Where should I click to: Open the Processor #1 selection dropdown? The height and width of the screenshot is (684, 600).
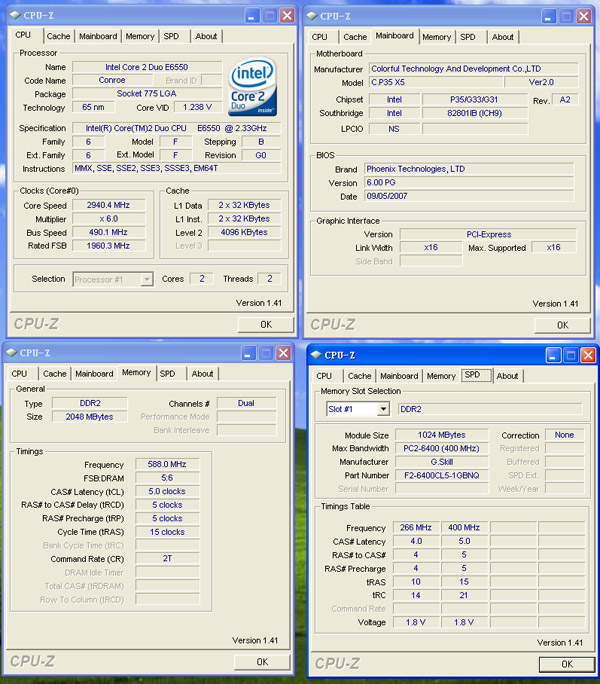(147, 279)
